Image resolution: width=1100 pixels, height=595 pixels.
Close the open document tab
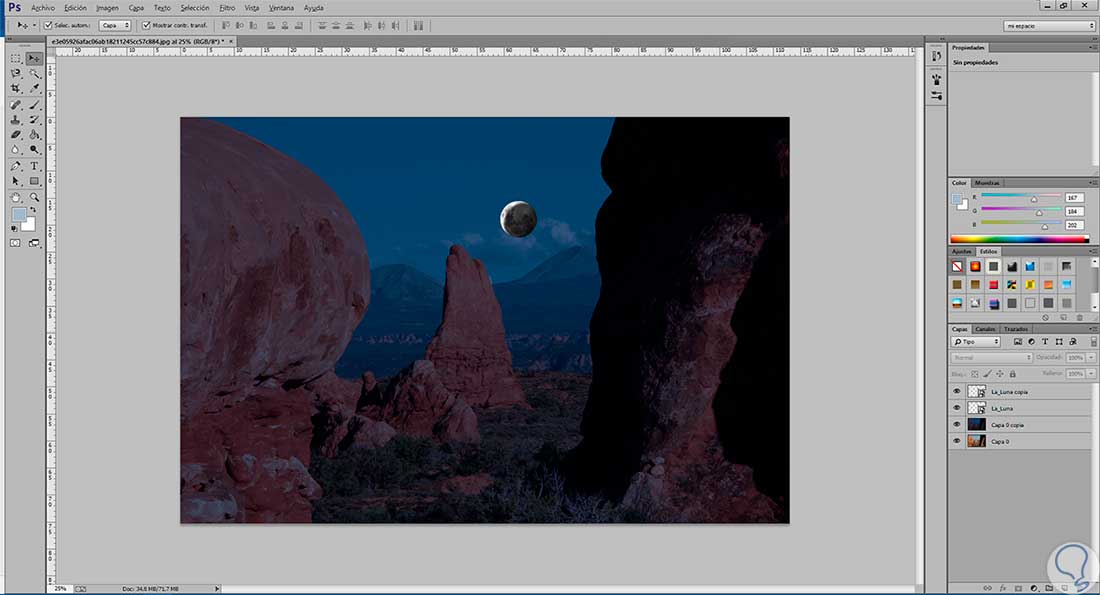pos(232,41)
